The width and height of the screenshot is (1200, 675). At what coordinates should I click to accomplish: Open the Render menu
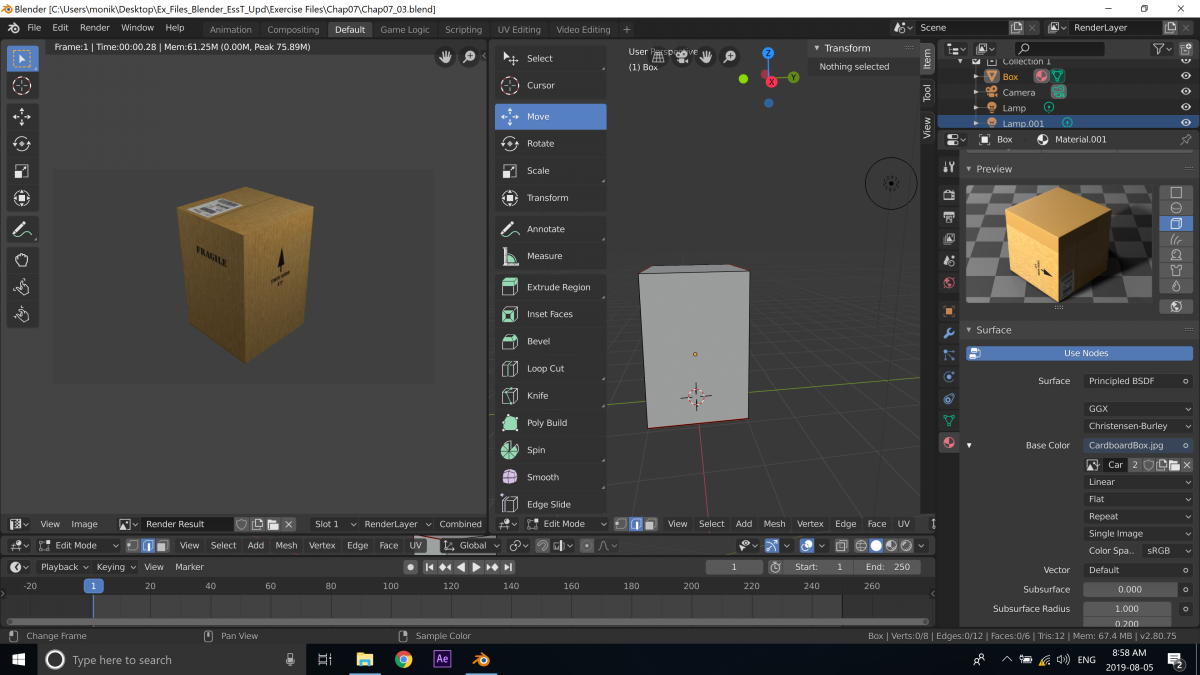pyautogui.click(x=94, y=27)
